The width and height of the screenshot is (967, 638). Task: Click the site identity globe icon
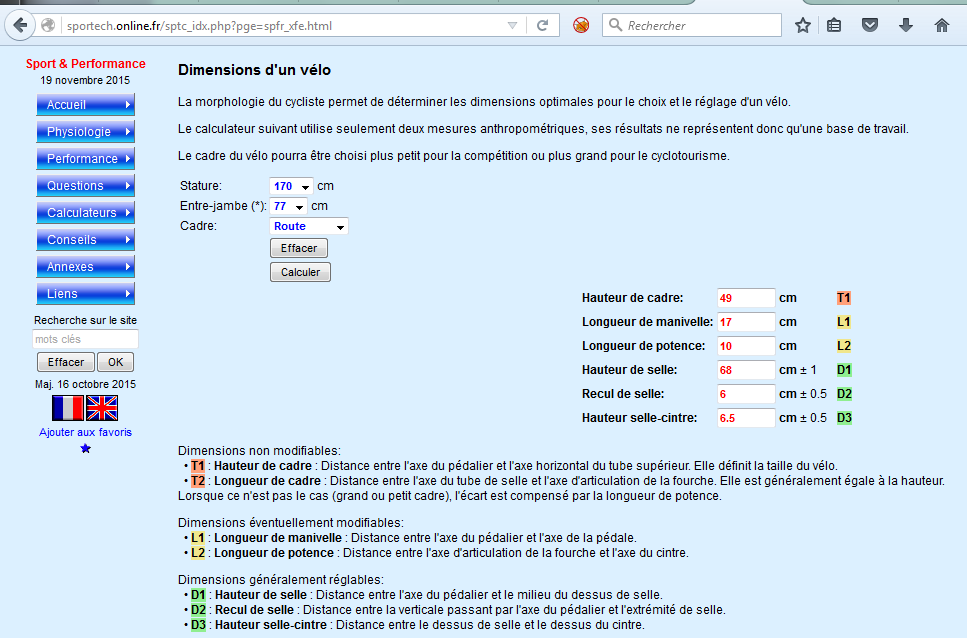[x=48, y=25]
